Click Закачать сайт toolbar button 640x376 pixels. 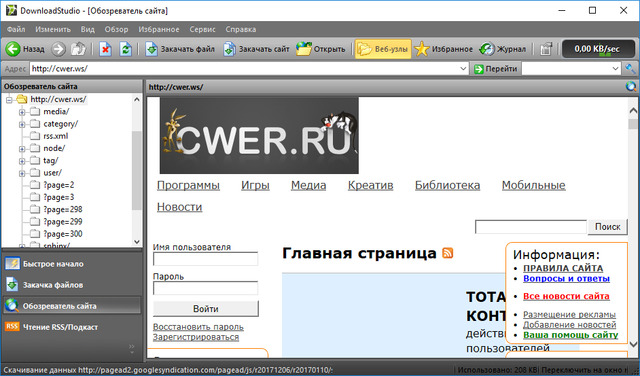[256, 49]
